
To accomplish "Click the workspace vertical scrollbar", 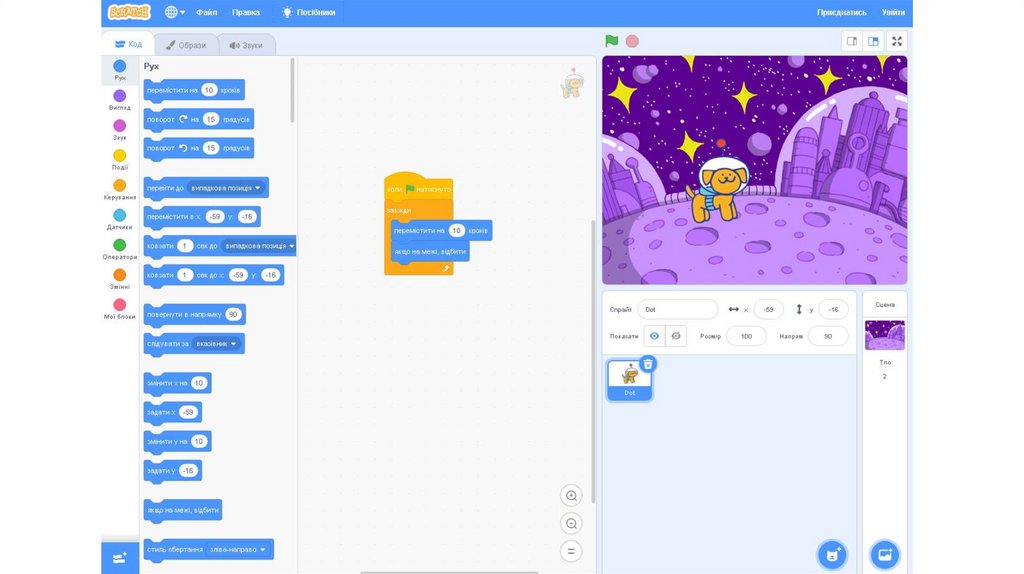I will pos(593,361).
